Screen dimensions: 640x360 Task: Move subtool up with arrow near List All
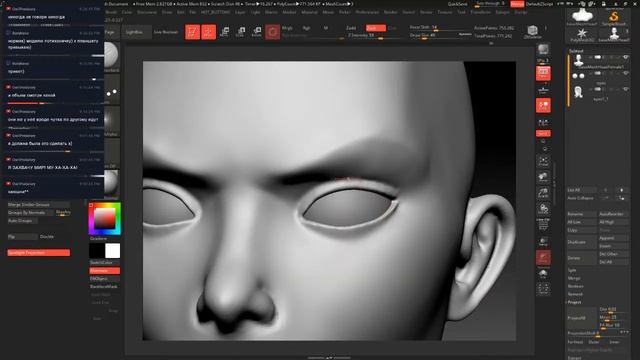coord(606,190)
